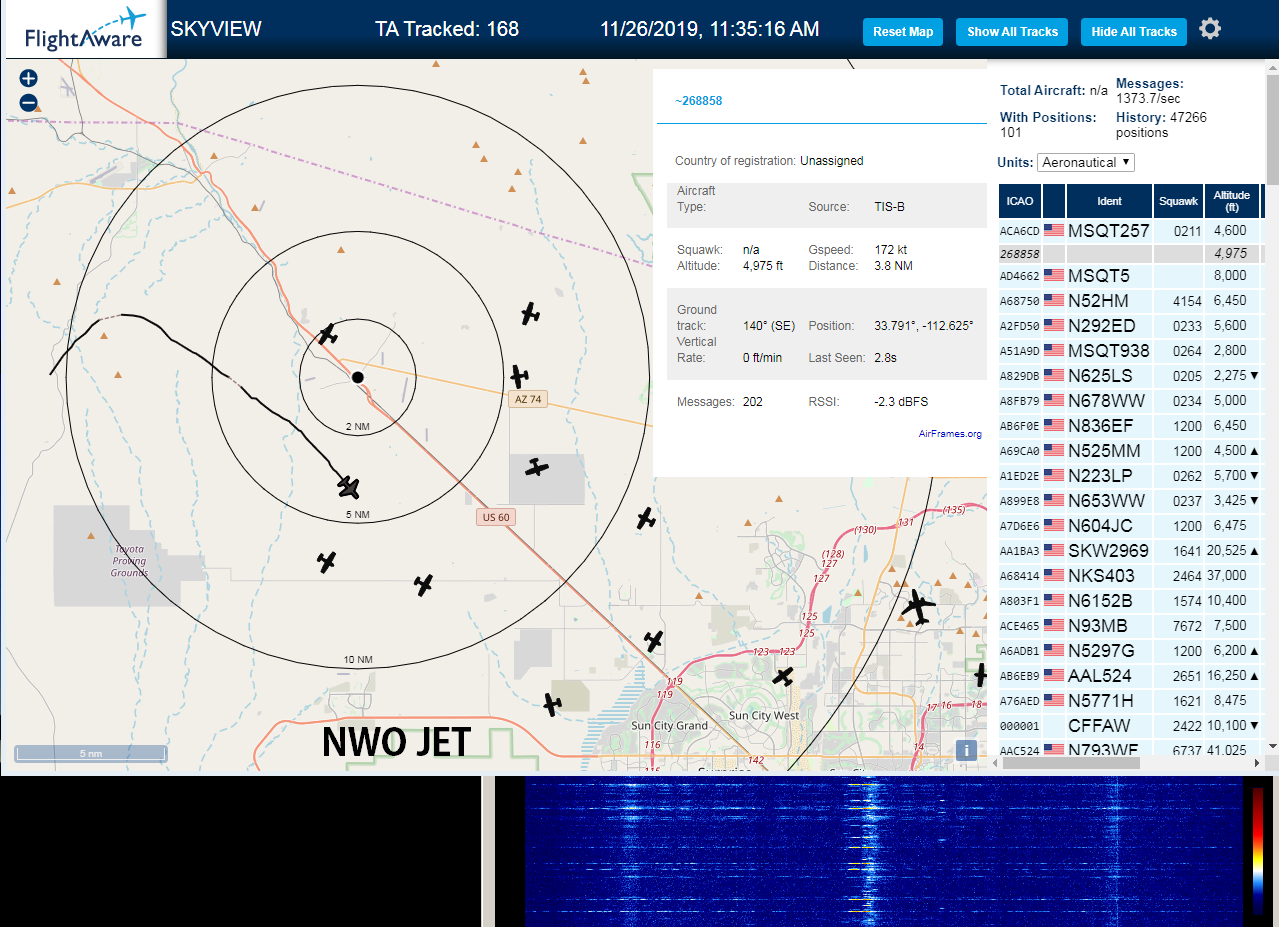Select the N6152B aircraft row
1279x927 pixels.
[x=1130, y=601]
